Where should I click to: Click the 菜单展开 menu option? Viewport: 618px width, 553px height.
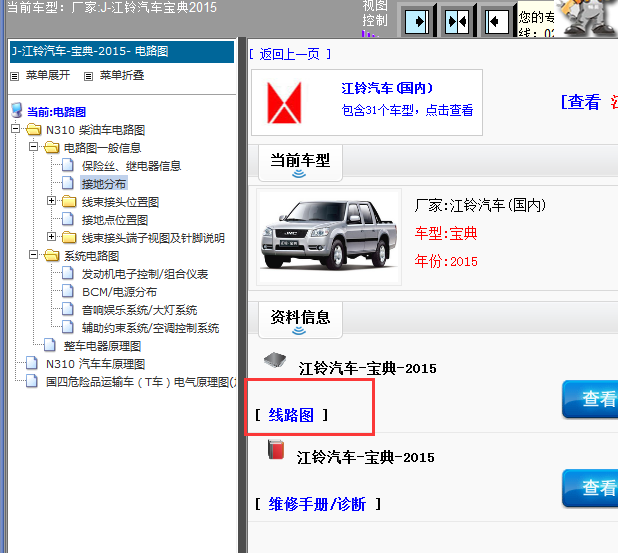(48, 75)
